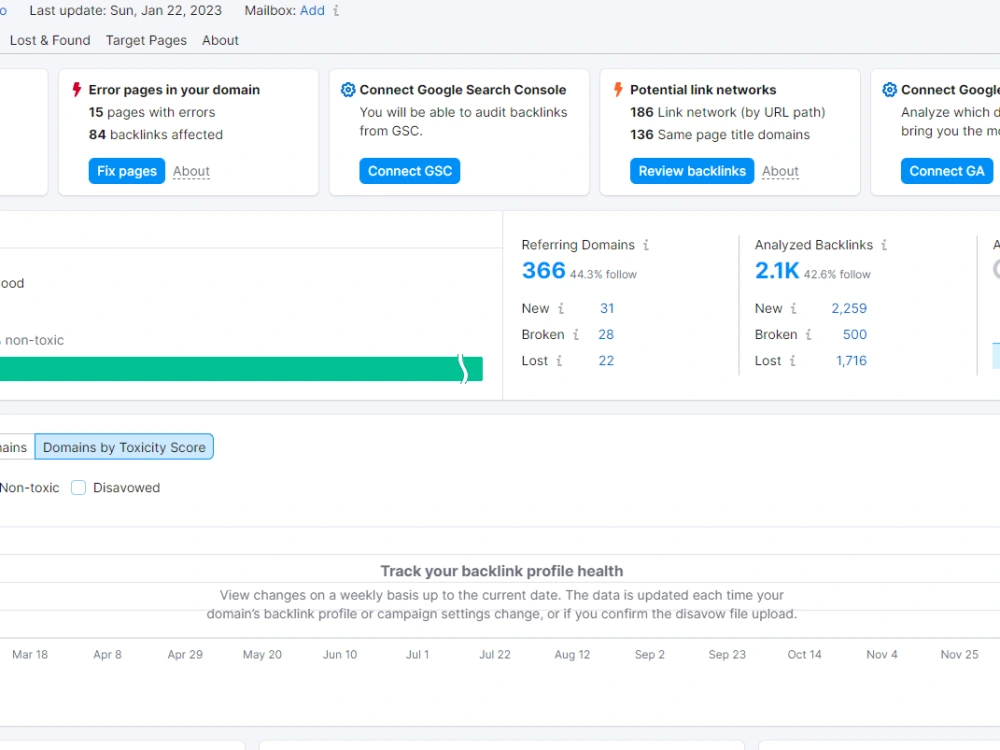Image resolution: width=1000 pixels, height=750 pixels.
Task: Click 'Last update: Sun, Jan 22, 2023' text
Action: pyautogui.click(x=126, y=11)
